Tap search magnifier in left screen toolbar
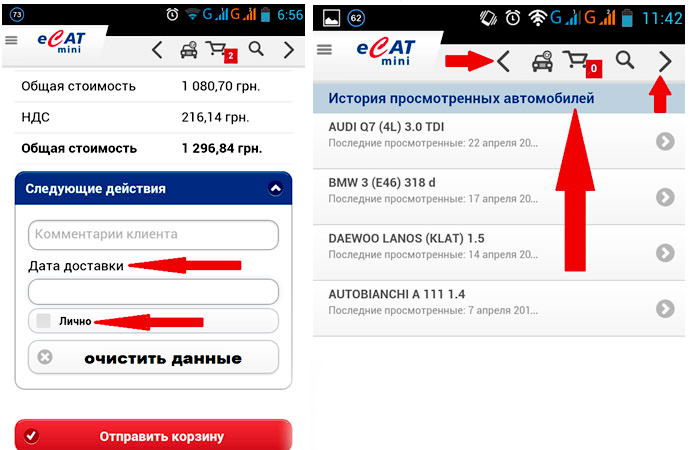This screenshot has height=450, width=696. point(256,48)
